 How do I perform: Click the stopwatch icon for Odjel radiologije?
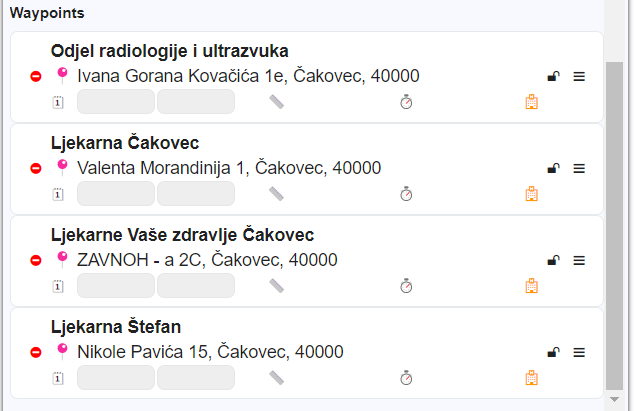pyautogui.click(x=406, y=102)
